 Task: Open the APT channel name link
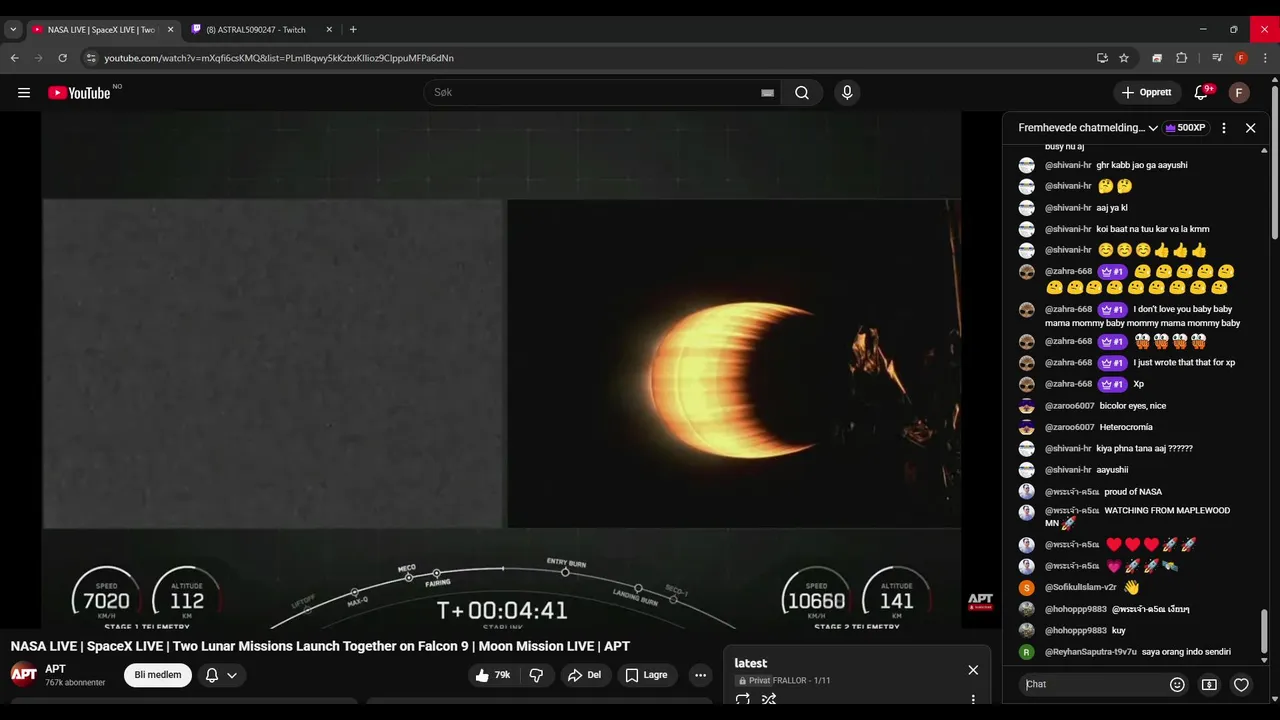(x=56, y=669)
